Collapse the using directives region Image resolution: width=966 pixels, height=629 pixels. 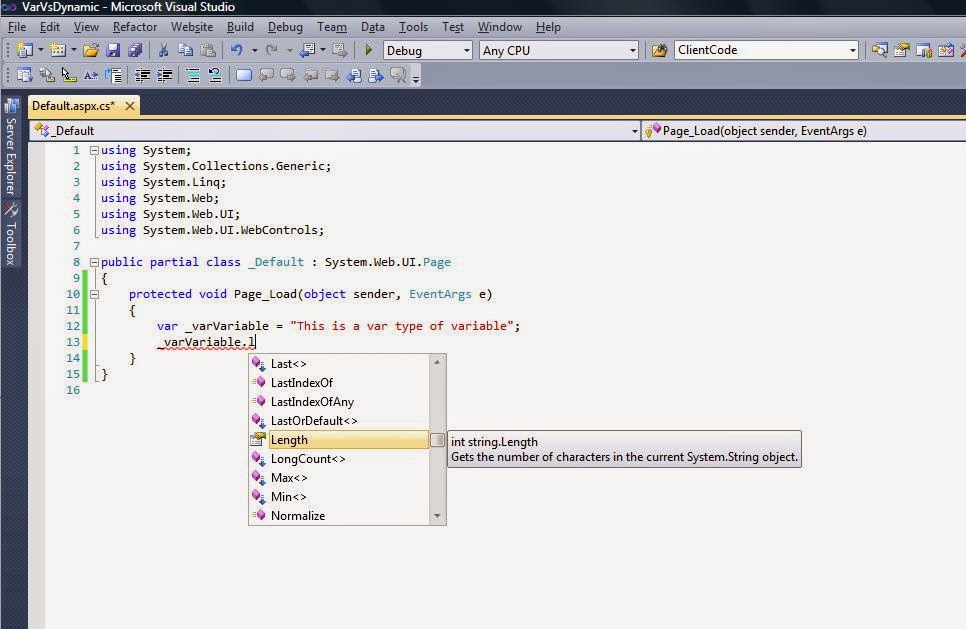(94, 150)
